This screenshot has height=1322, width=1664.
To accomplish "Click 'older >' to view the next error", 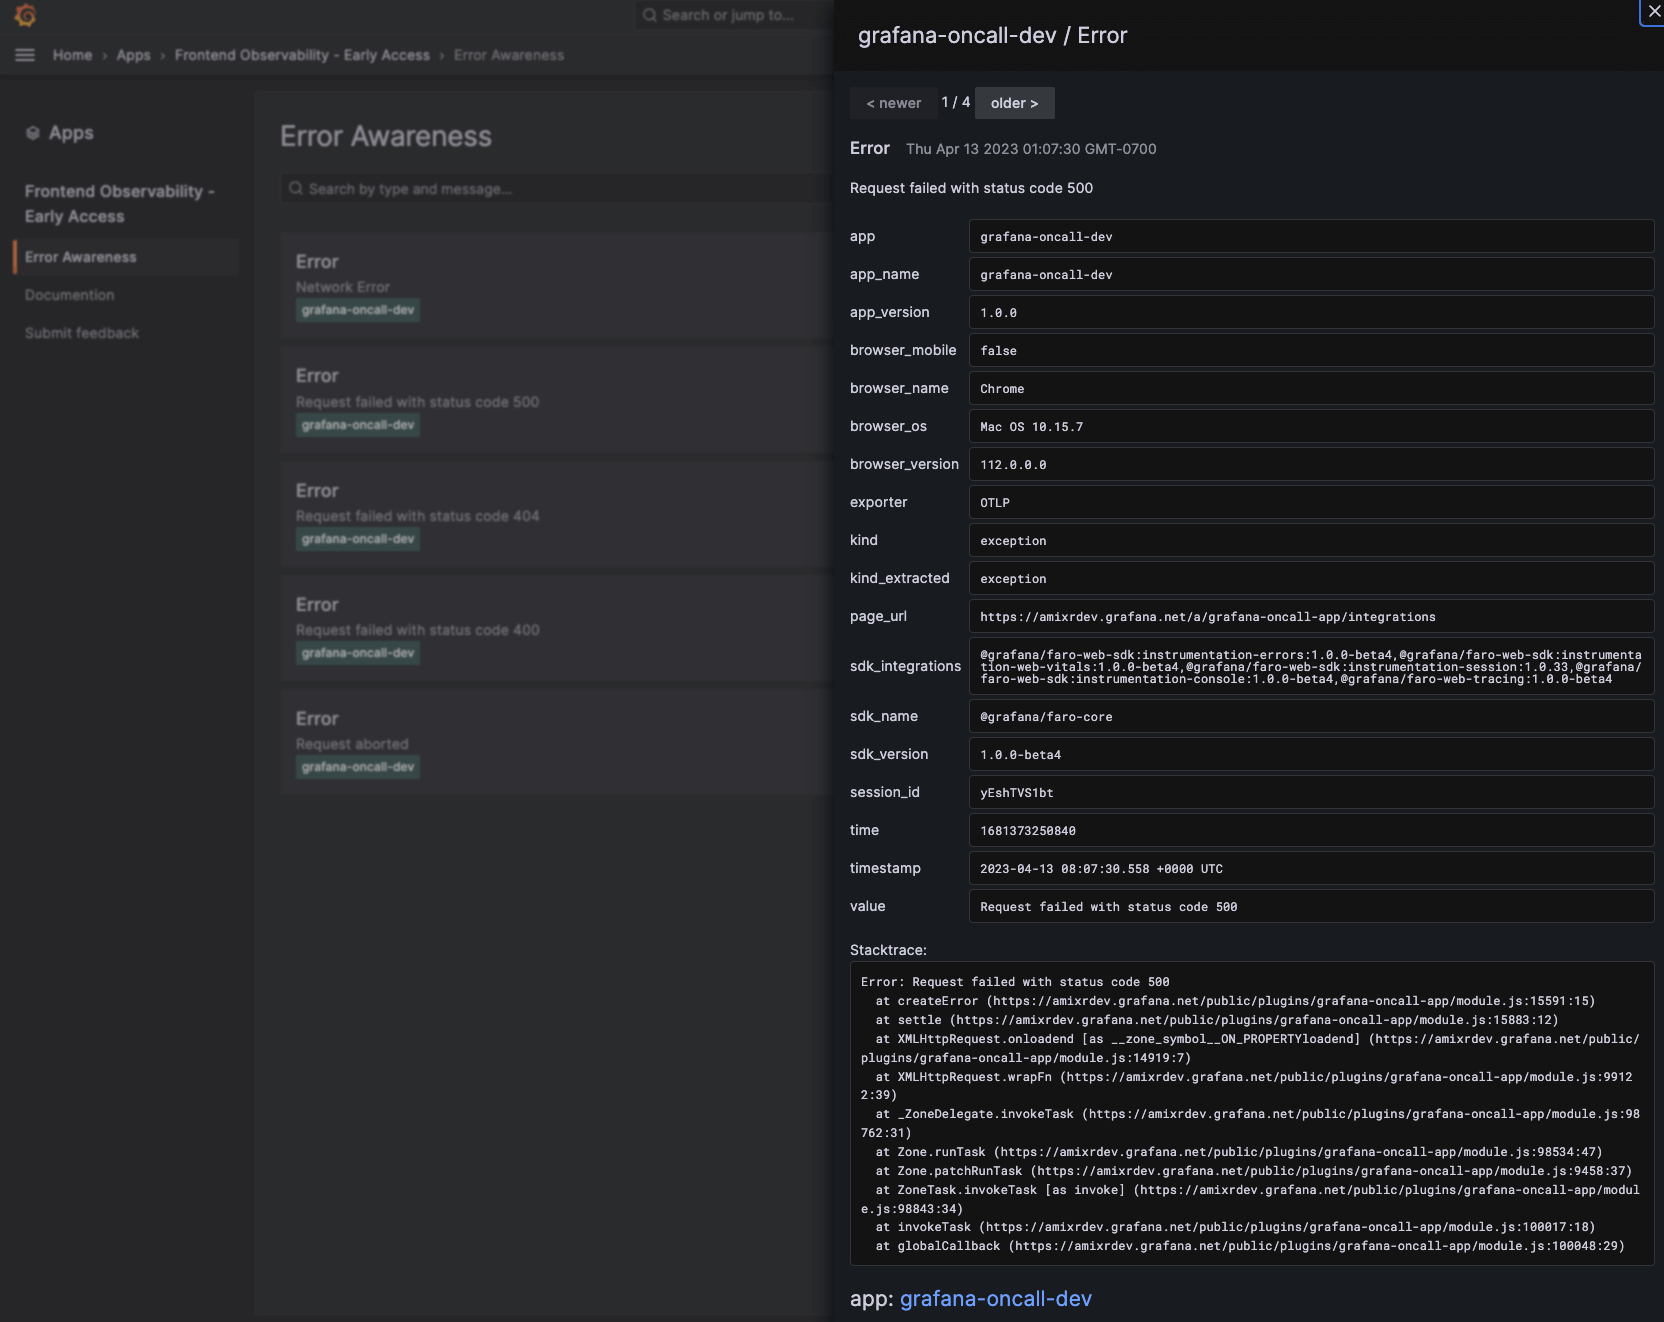I will tap(1014, 103).
